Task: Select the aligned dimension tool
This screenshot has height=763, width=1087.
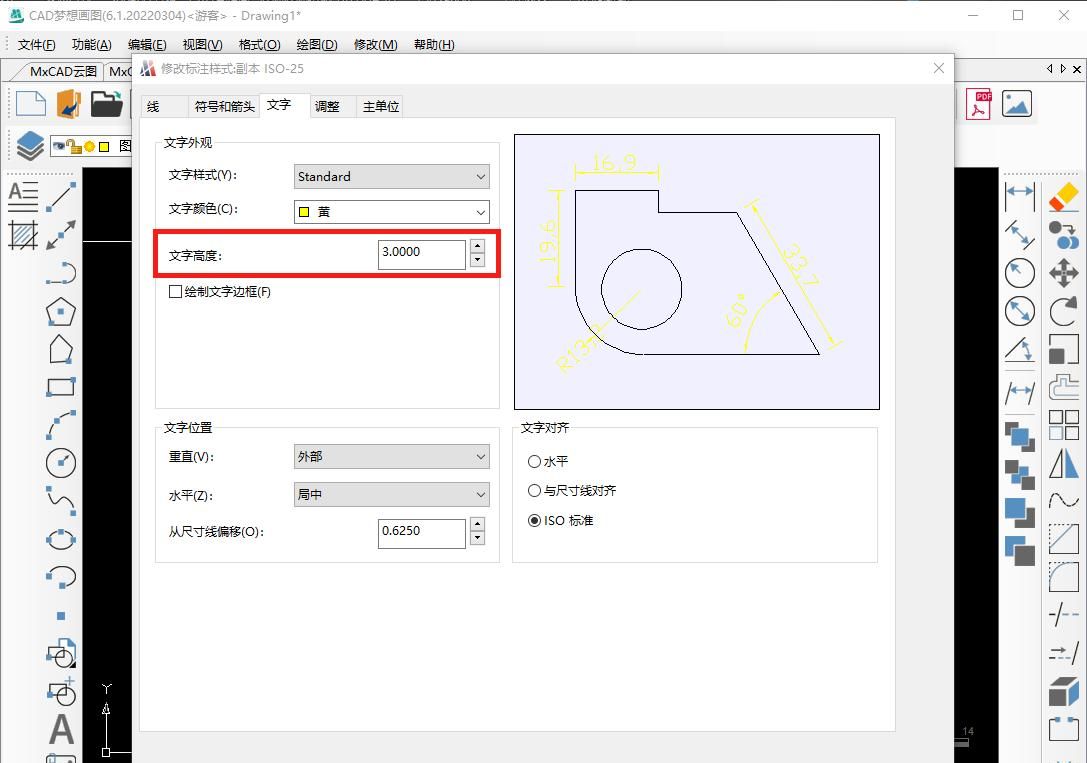Action: (1019, 234)
